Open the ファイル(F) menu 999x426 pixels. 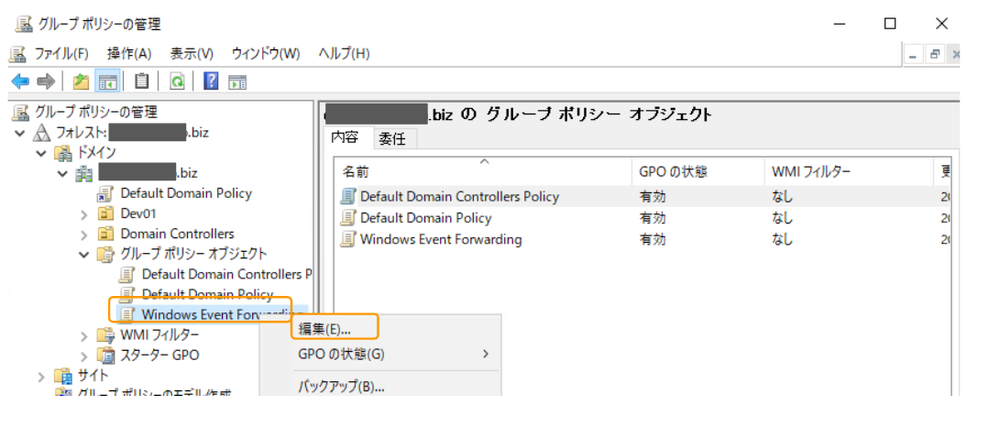(61, 53)
